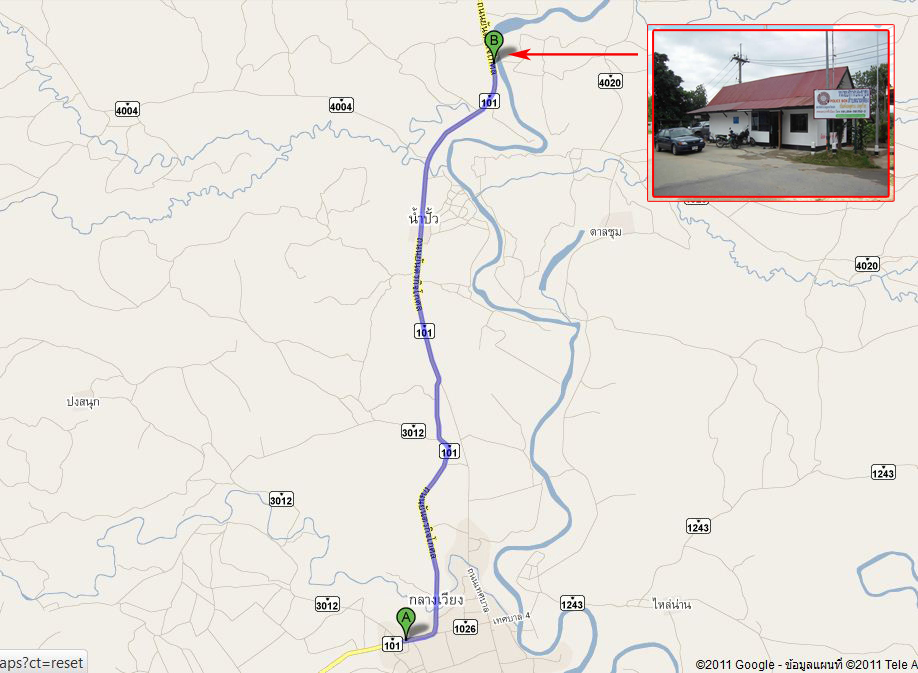Click the 101 shield just below marker B
Screen dimensions: 918x673
[x=489, y=101]
